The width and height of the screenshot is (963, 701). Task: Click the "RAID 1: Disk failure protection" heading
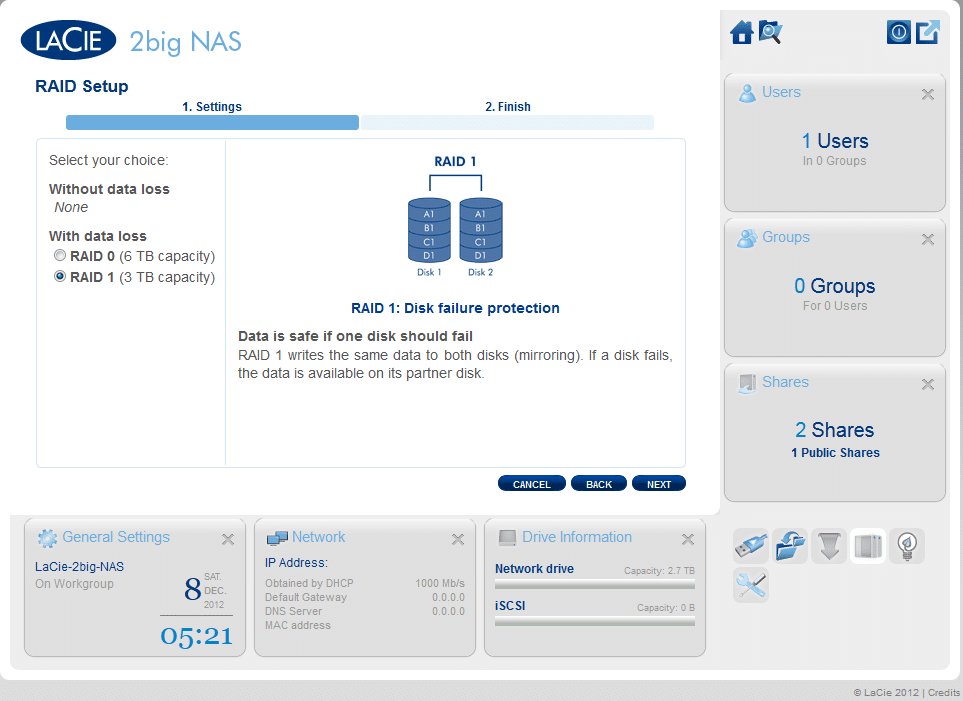point(455,308)
